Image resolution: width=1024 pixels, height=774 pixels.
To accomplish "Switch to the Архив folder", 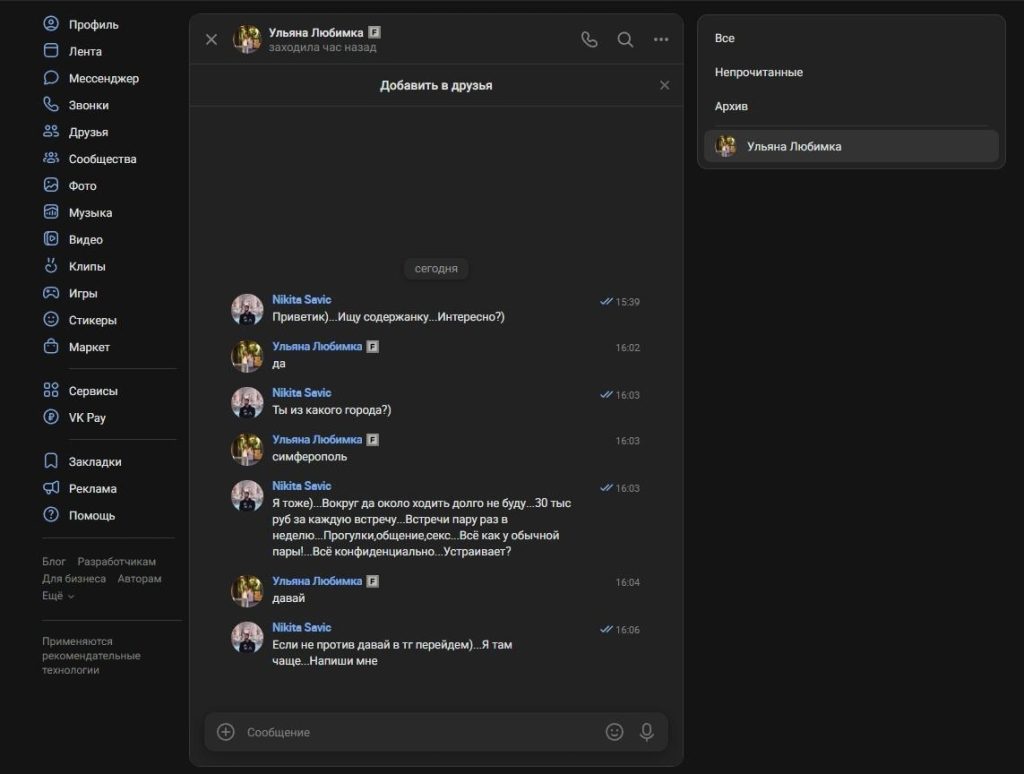I will 731,106.
